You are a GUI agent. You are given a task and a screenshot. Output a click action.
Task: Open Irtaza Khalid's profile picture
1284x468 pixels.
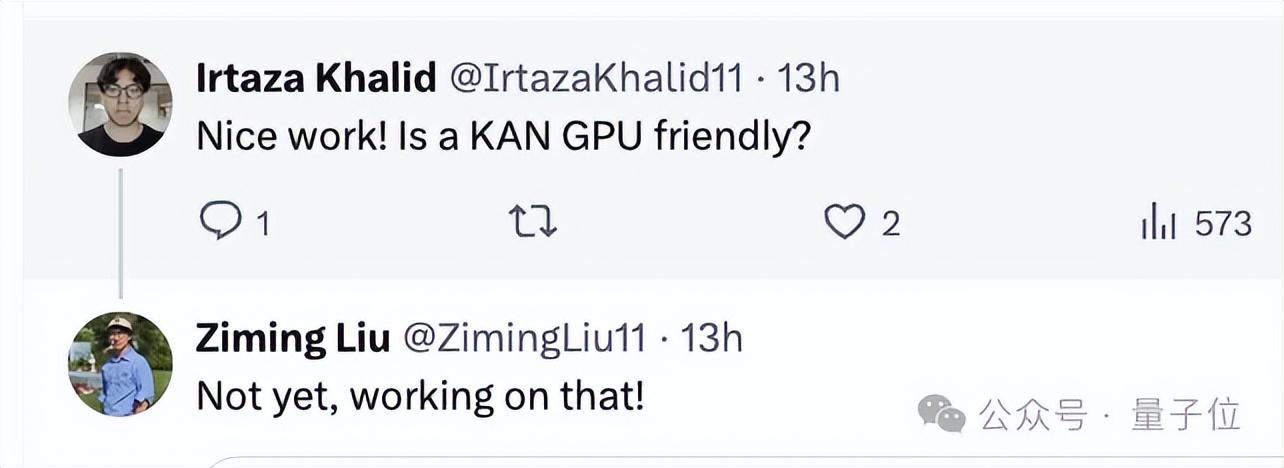(120, 104)
